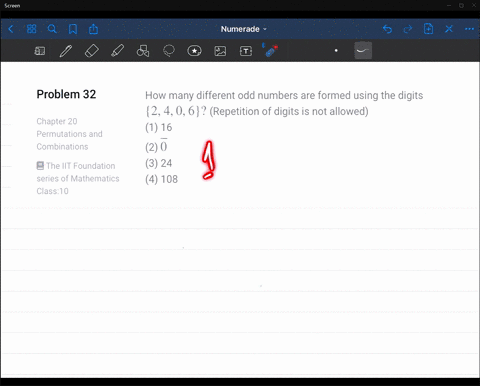This screenshot has height=386, width=480.
Task: Select the laser stroke style button
Action: click(363, 51)
